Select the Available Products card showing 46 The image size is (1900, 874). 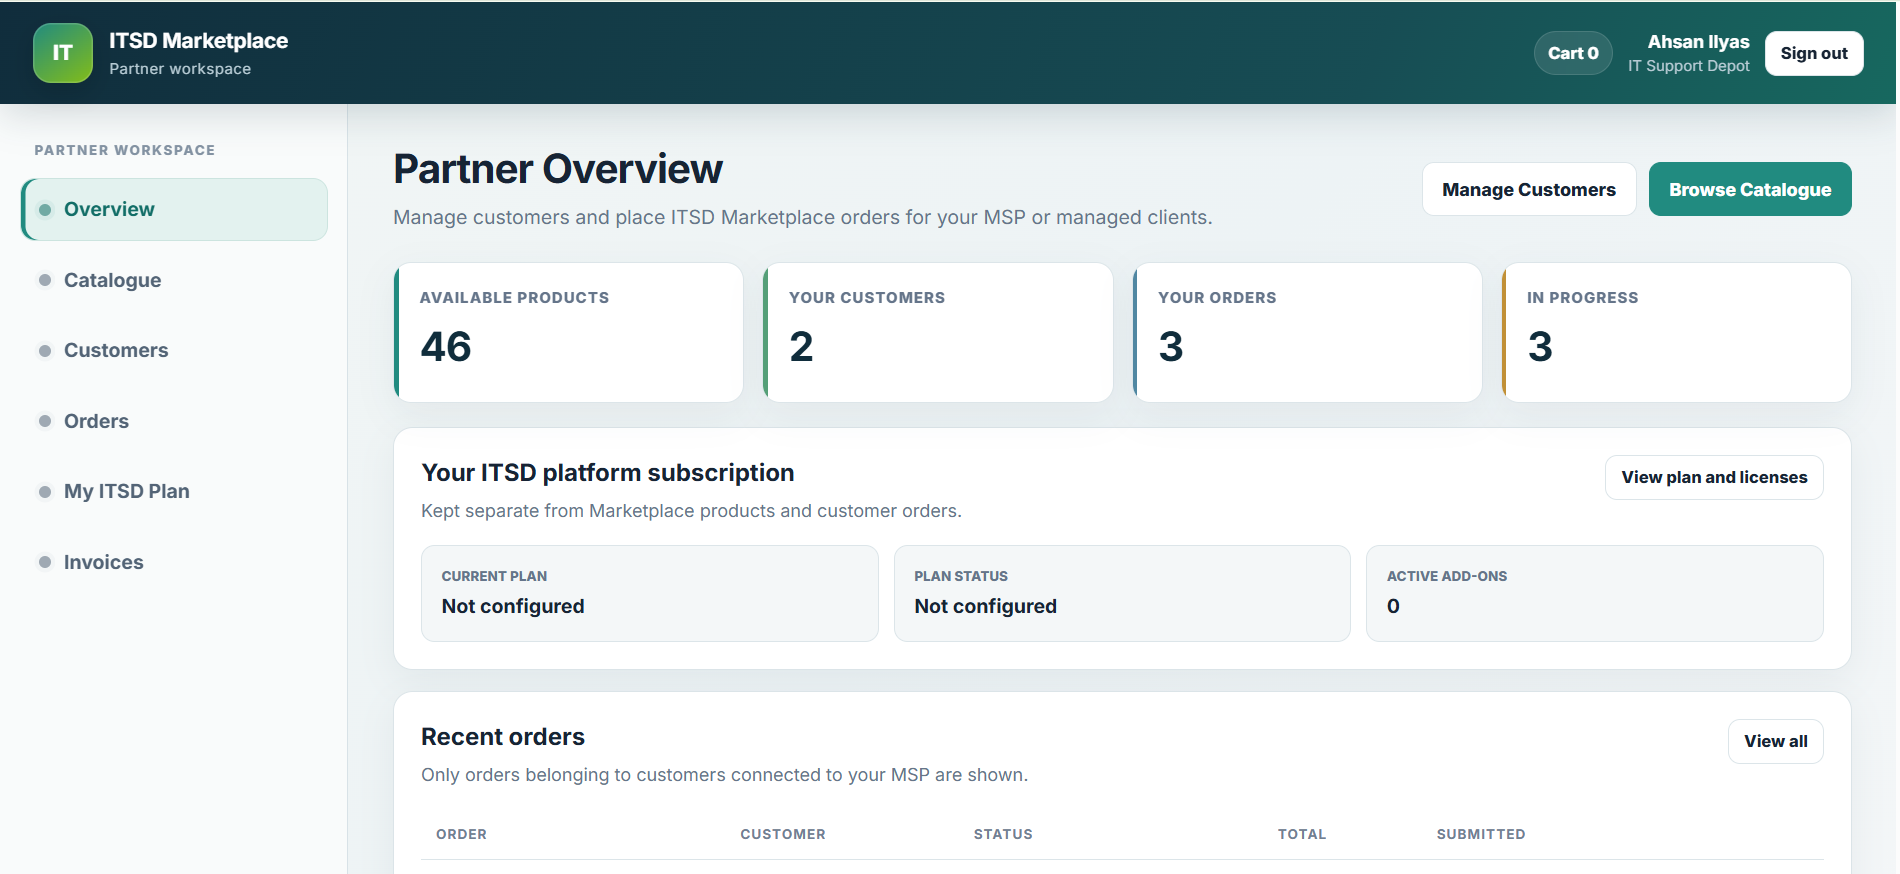[x=569, y=332]
